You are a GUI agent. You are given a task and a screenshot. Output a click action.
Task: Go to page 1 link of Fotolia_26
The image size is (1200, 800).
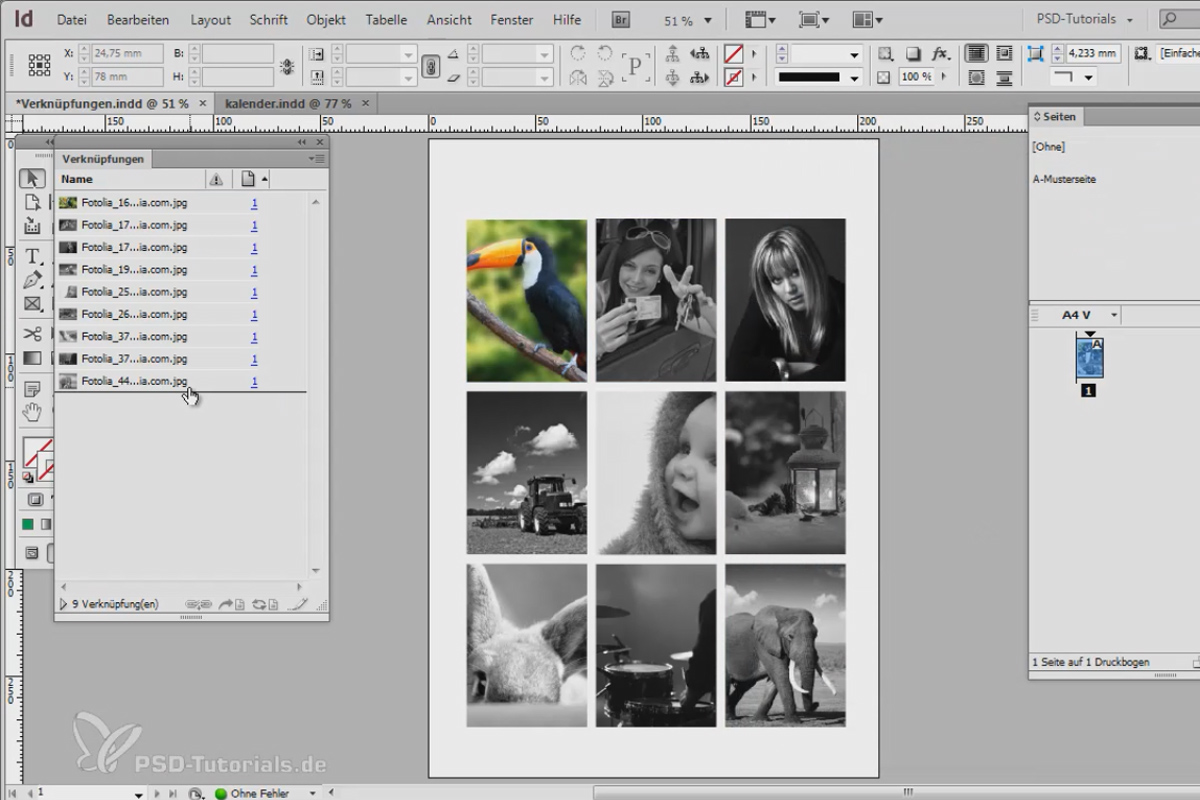click(254, 315)
